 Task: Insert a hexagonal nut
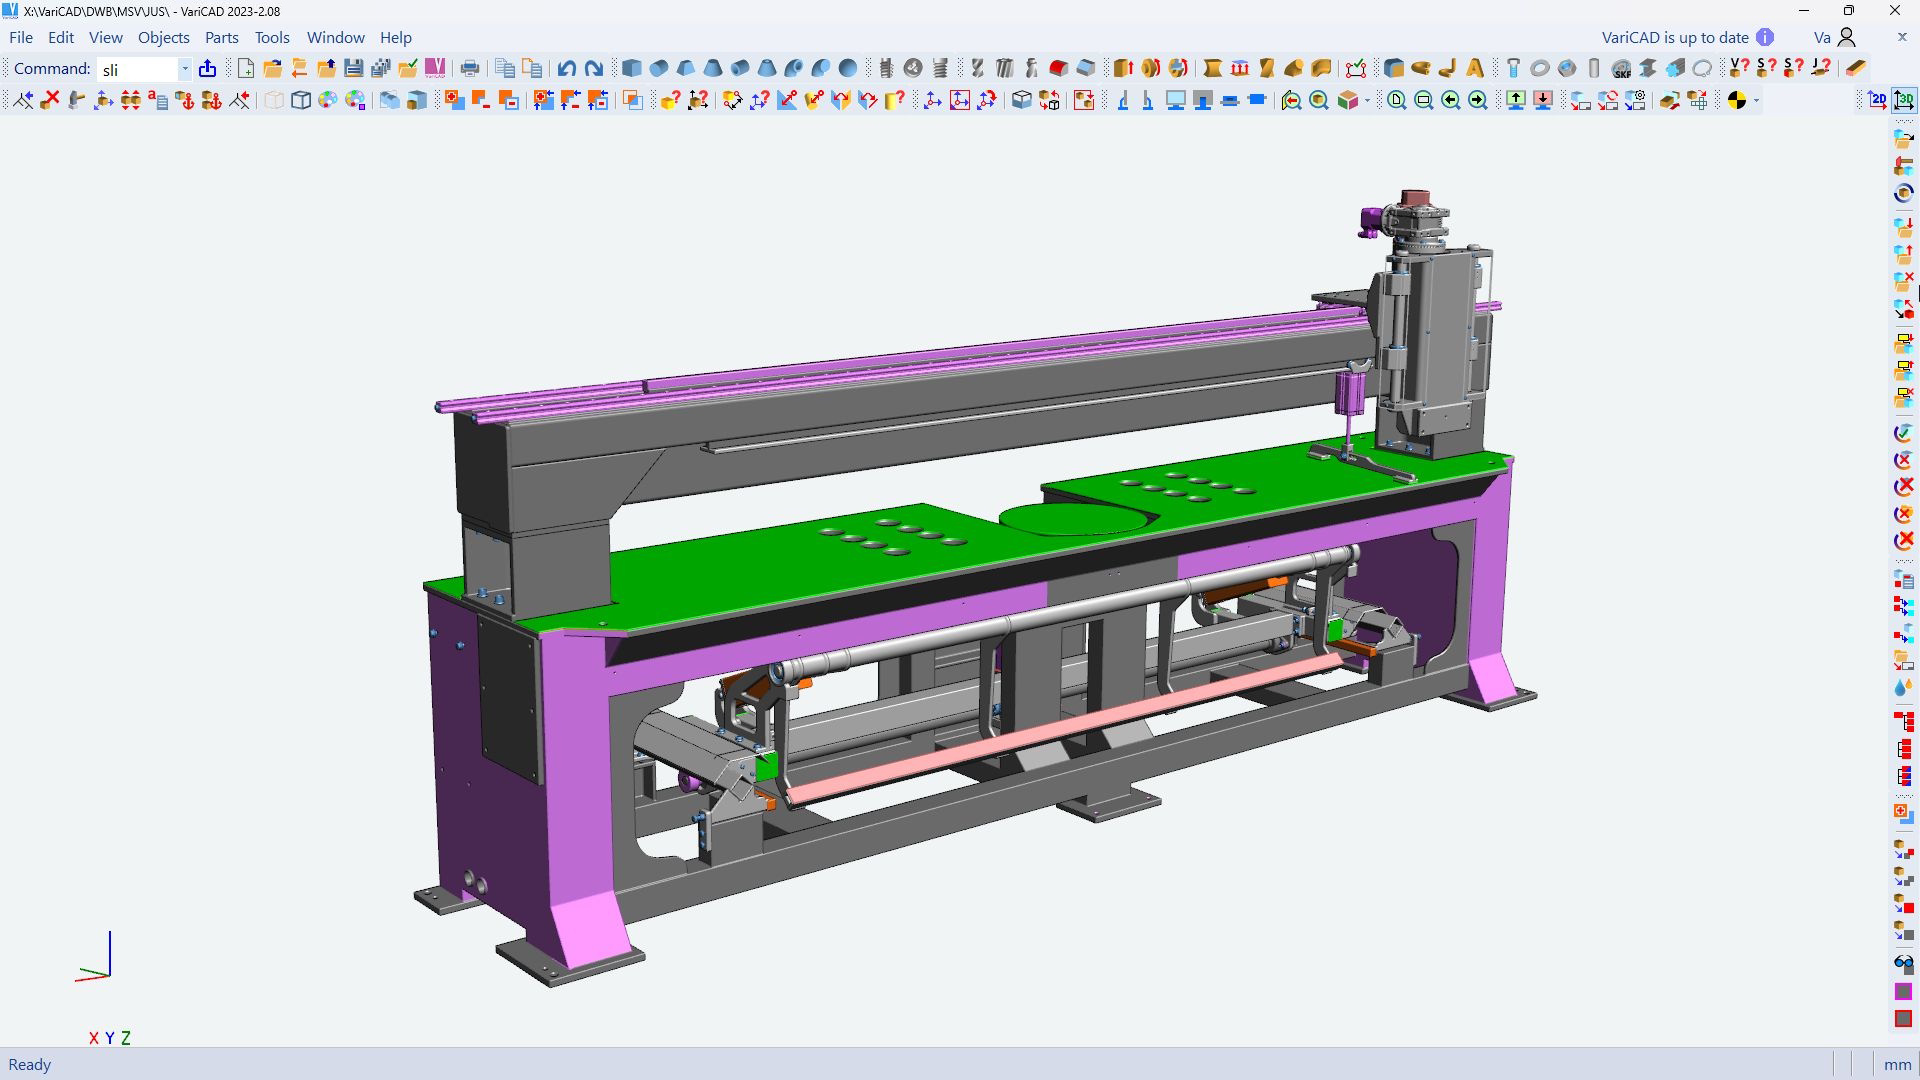pyautogui.click(x=1565, y=70)
